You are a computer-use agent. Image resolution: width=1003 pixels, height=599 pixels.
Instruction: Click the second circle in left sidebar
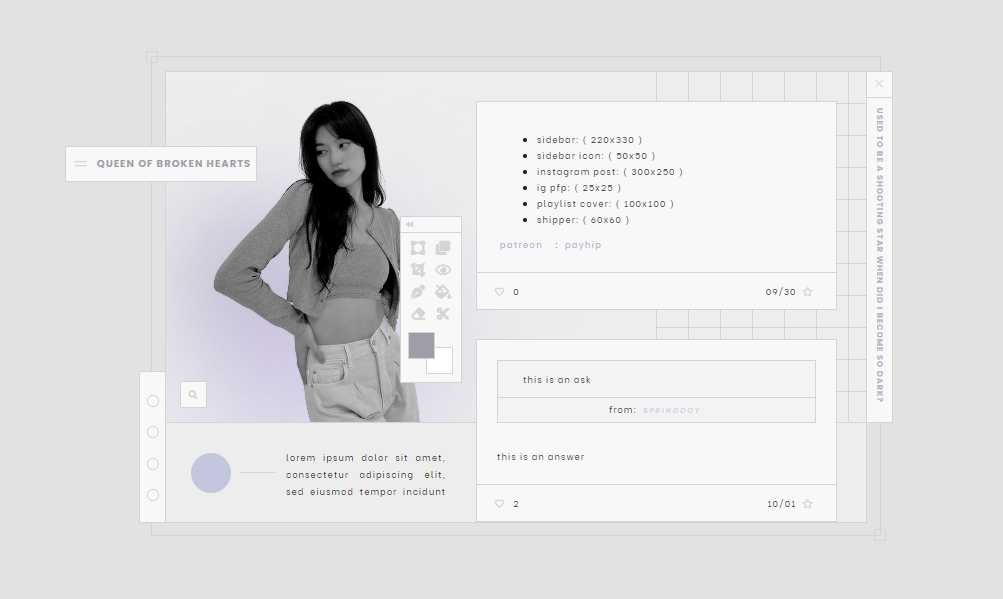pyautogui.click(x=153, y=433)
